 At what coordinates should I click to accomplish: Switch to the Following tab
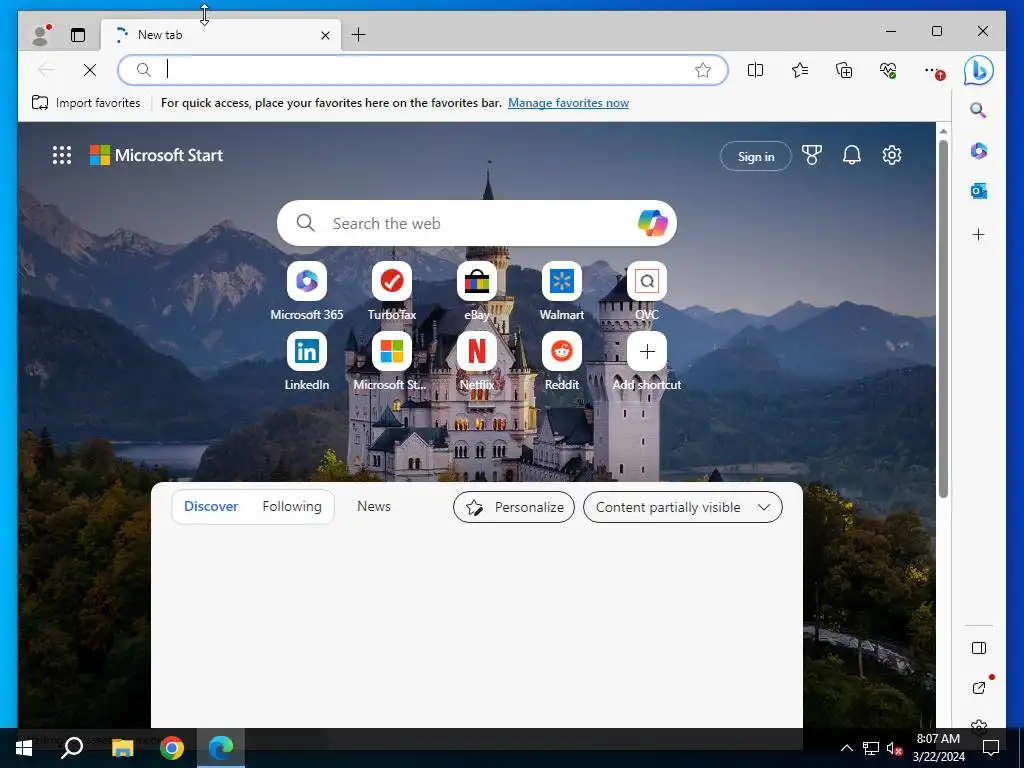pyautogui.click(x=292, y=507)
